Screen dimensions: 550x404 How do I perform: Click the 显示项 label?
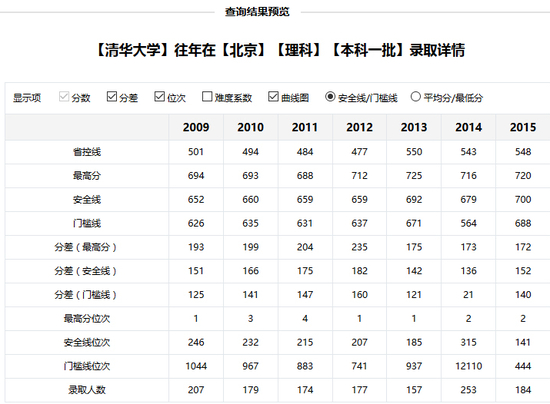27,97
